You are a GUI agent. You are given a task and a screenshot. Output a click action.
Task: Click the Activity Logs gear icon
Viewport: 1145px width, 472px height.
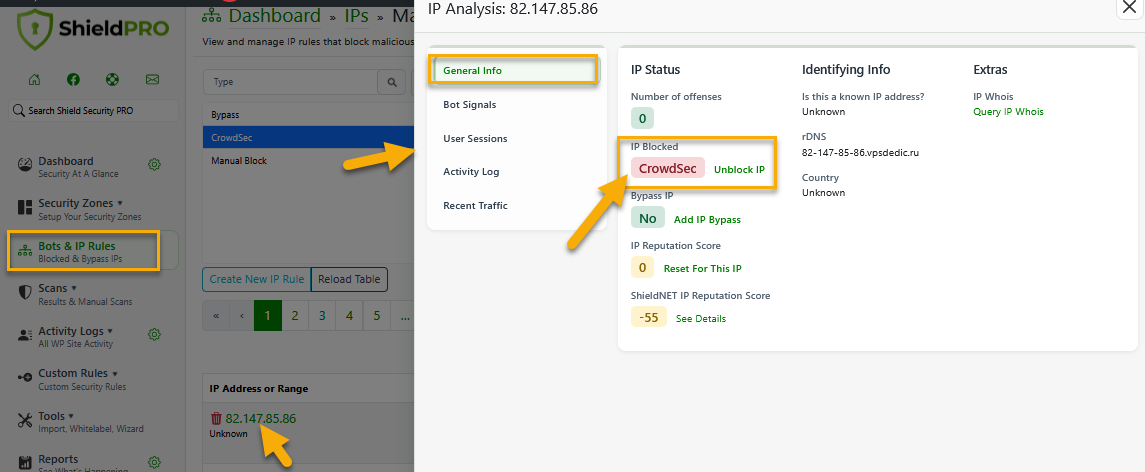point(154,335)
